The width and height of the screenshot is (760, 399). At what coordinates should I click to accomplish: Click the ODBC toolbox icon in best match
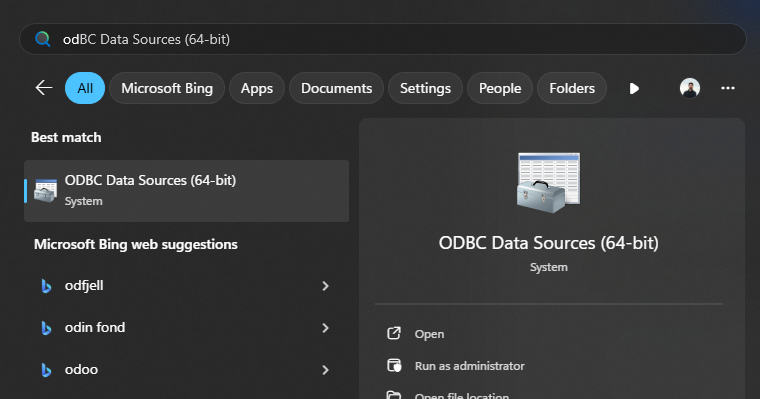pos(45,191)
